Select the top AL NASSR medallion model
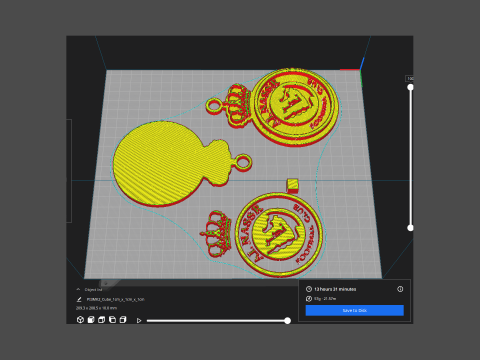The image size is (480, 360). pos(294,108)
